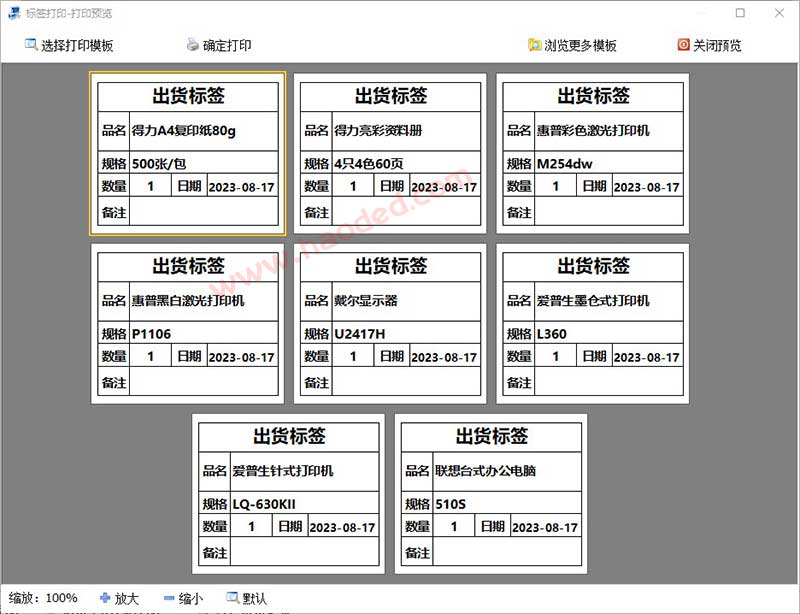Click the spec text 510S

(451, 504)
